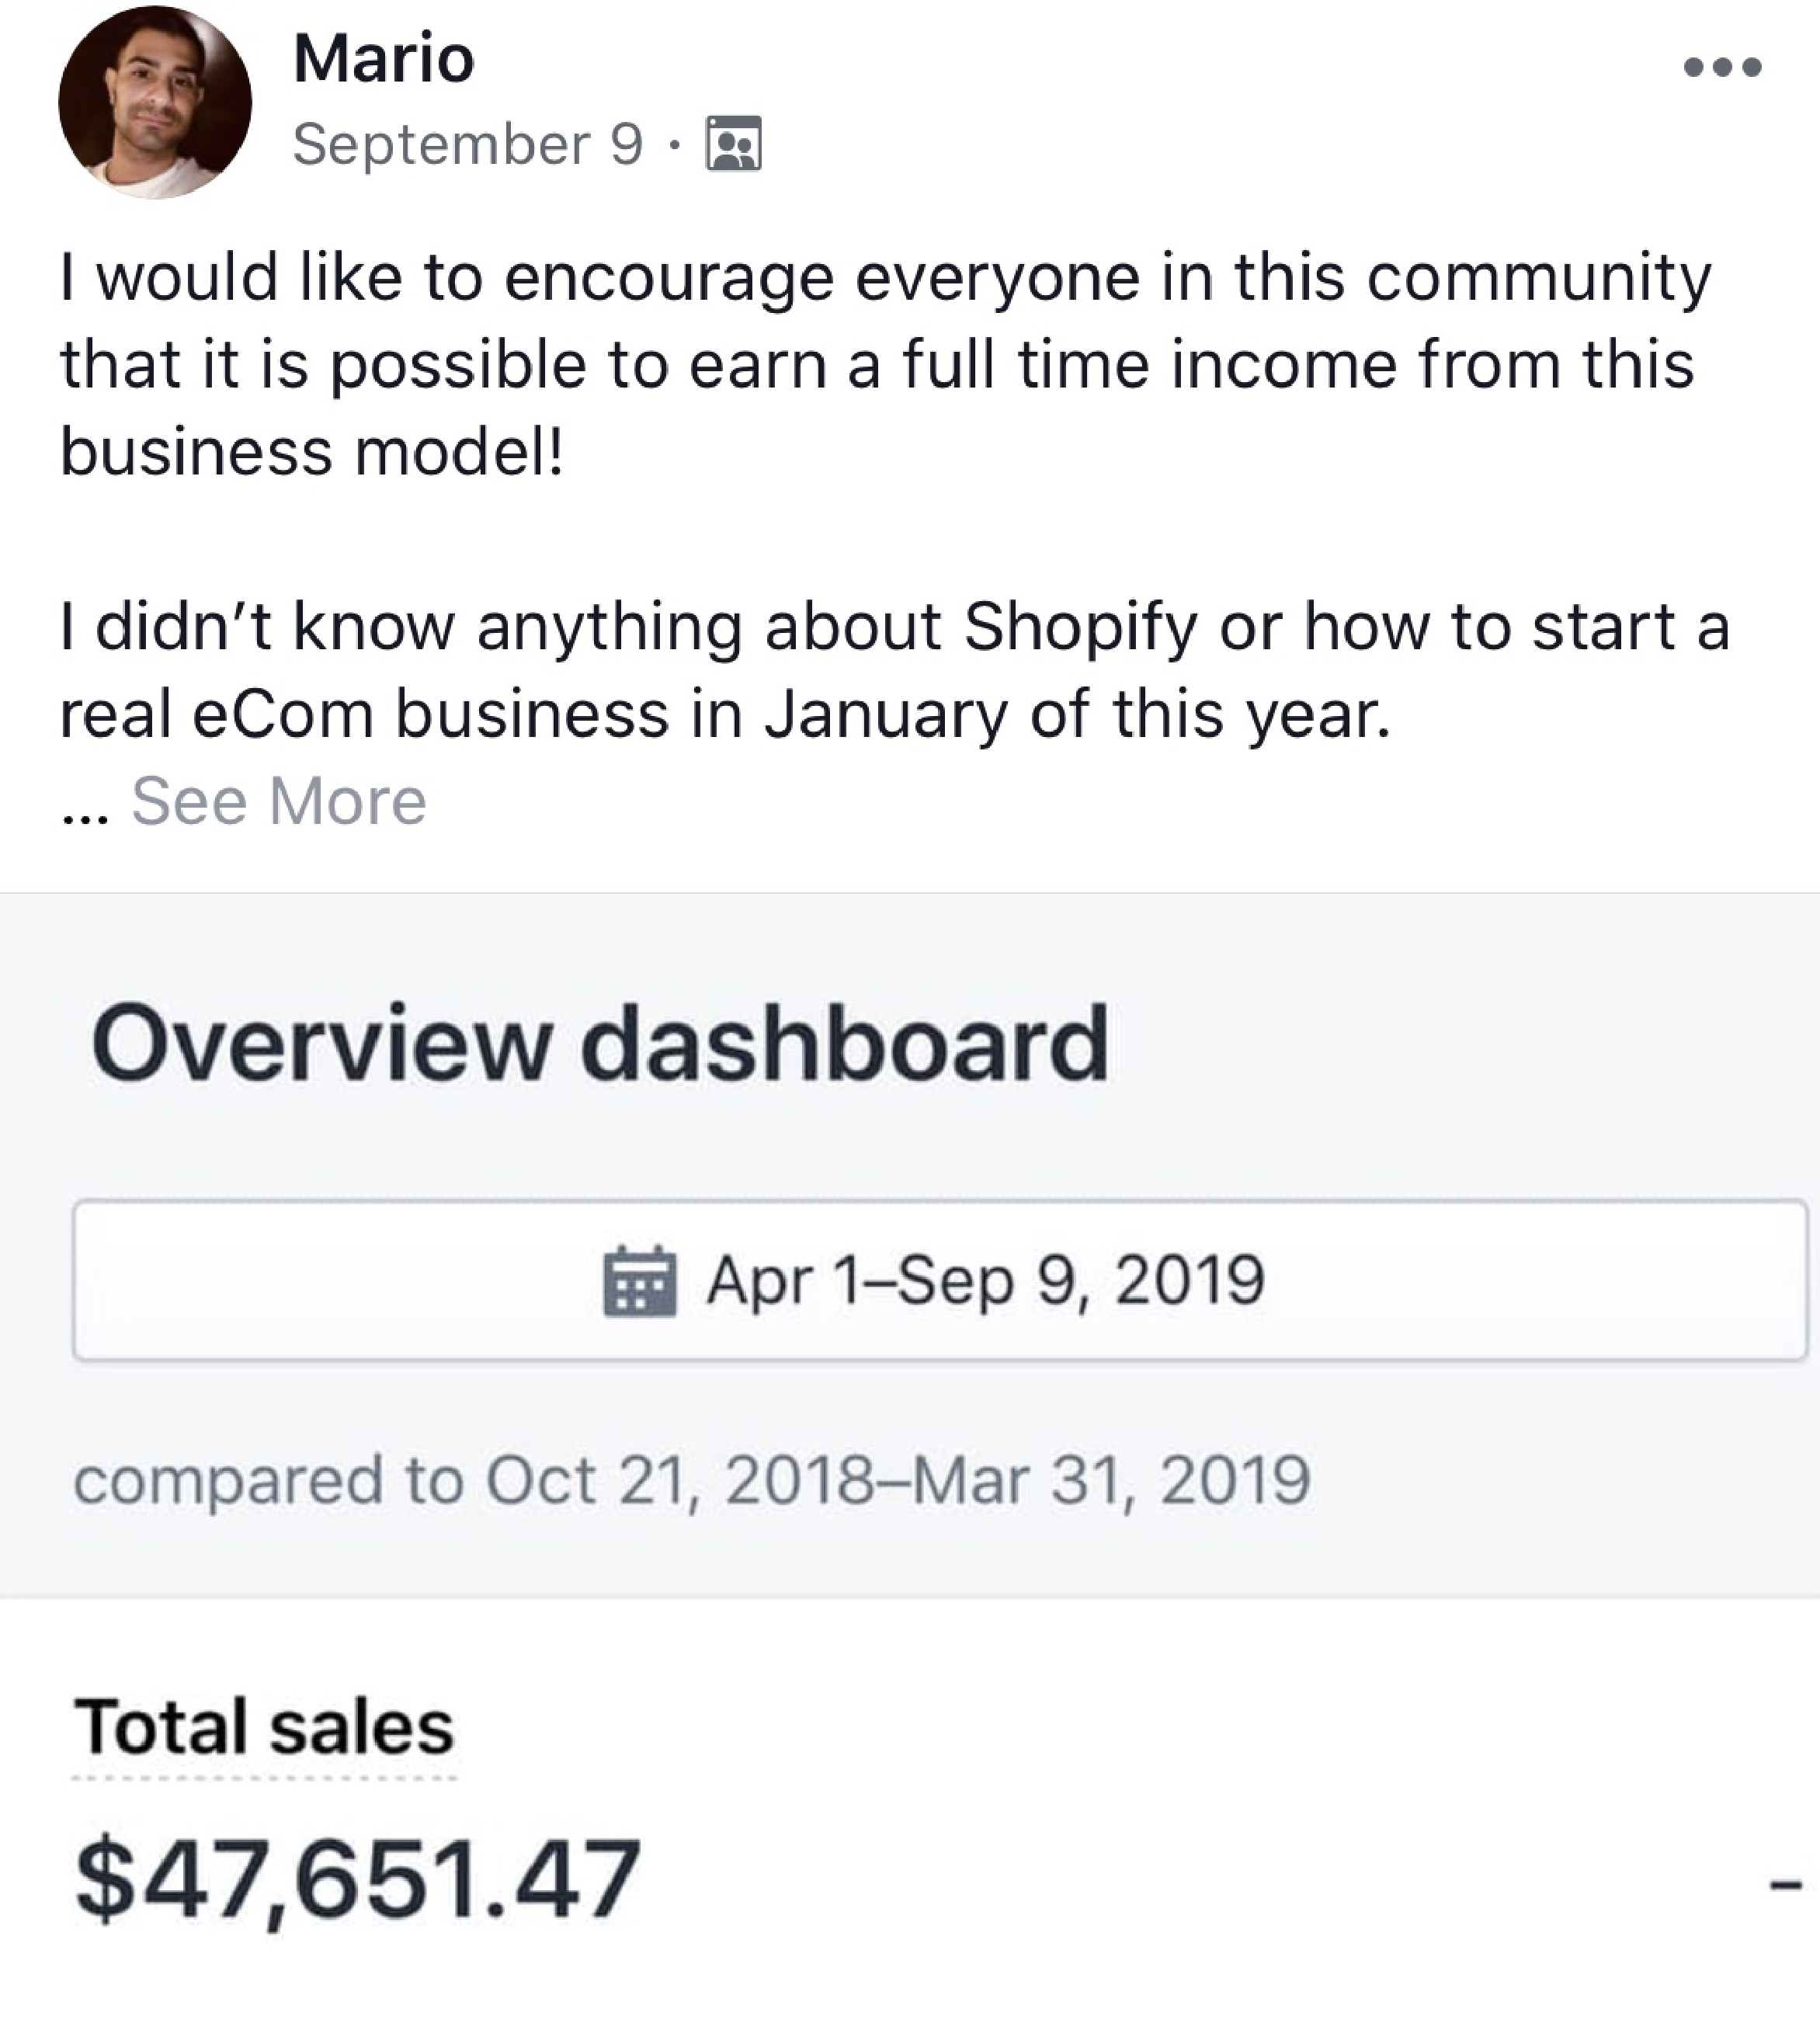Click the Shopify paragraph of the post
Viewport: 1820px width, 2044px height.
(894, 670)
